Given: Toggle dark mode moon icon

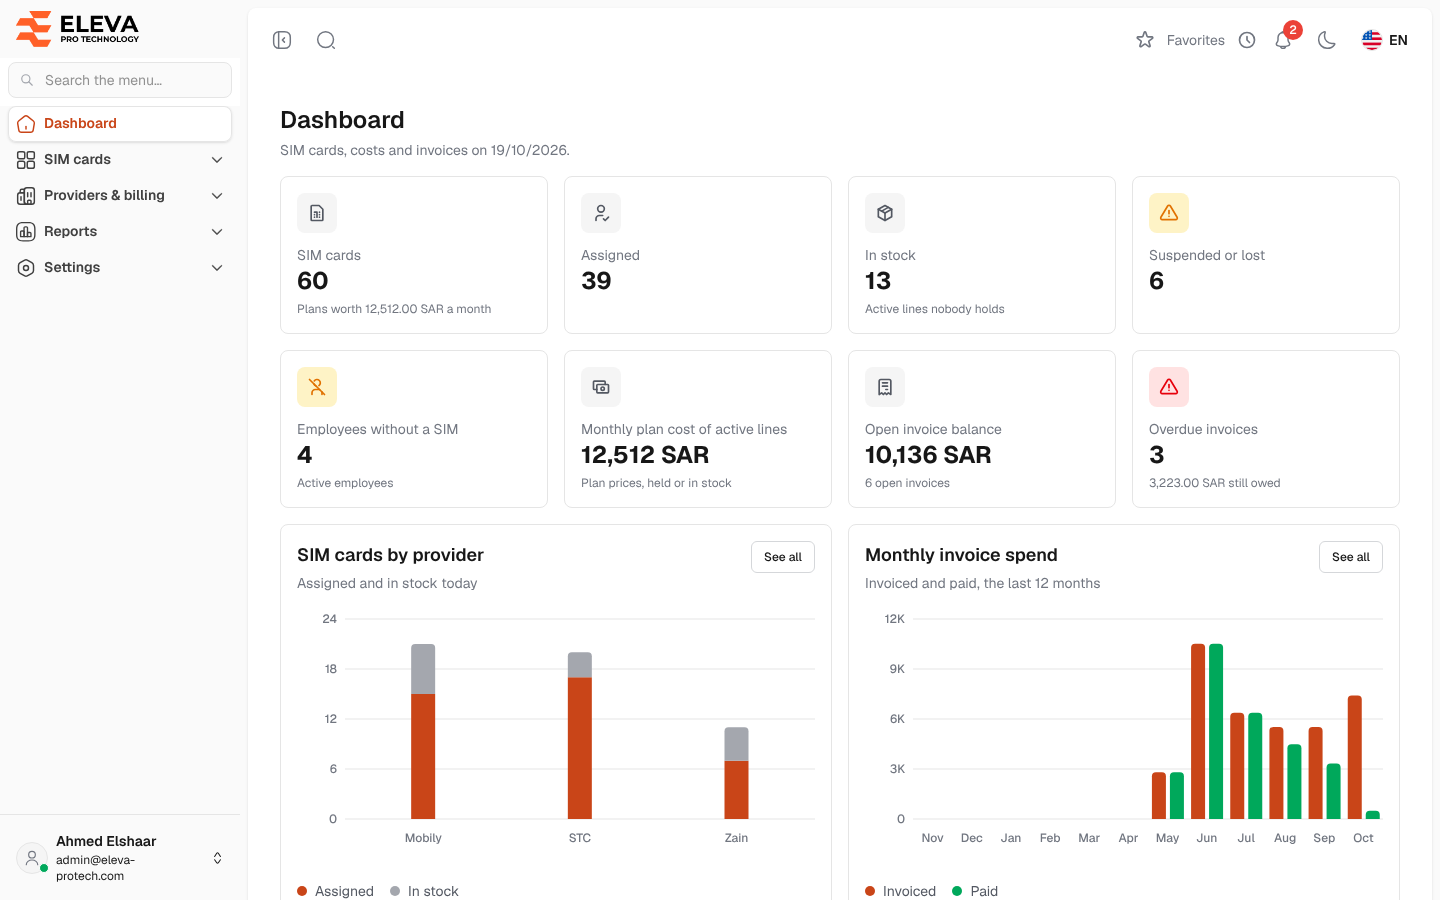Looking at the screenshot, I should tap(1327, 40).
